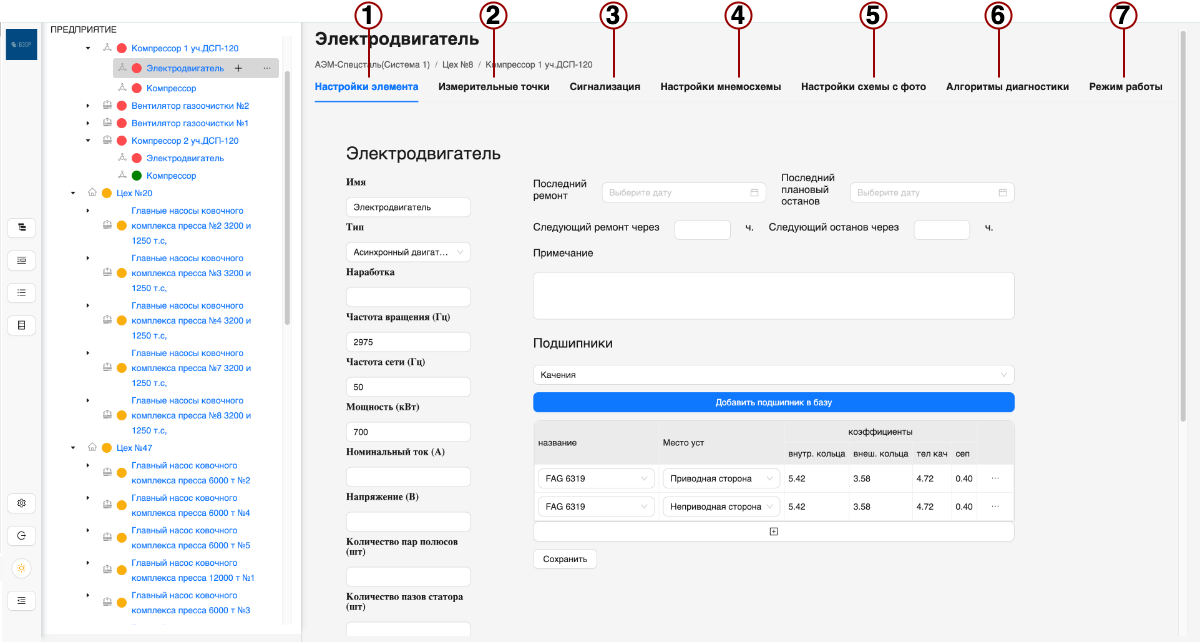The height and width of the screenshot is (643, 1200).
Task: Click the Добавить подшипник в базу button
Action: coord(773,402)
